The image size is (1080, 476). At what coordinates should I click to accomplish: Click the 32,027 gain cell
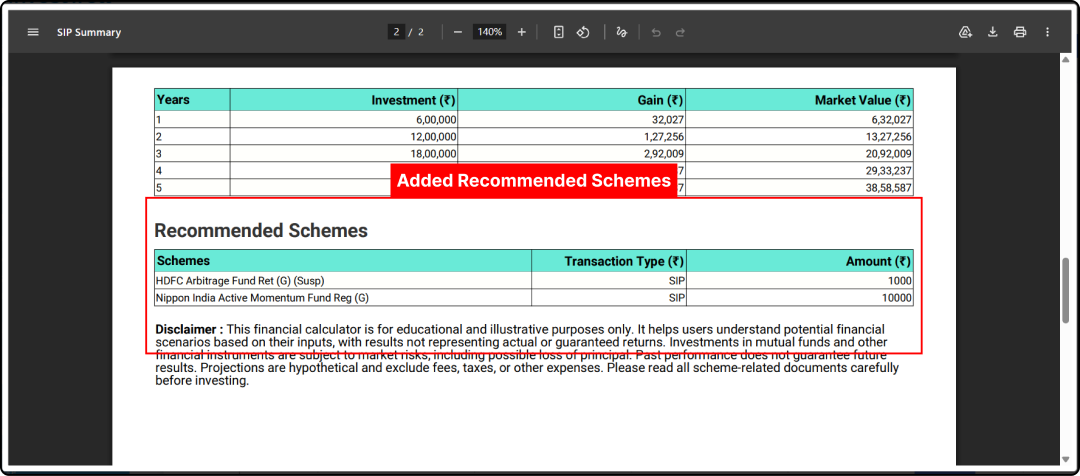pyautogui.click(x=572, y=119)
